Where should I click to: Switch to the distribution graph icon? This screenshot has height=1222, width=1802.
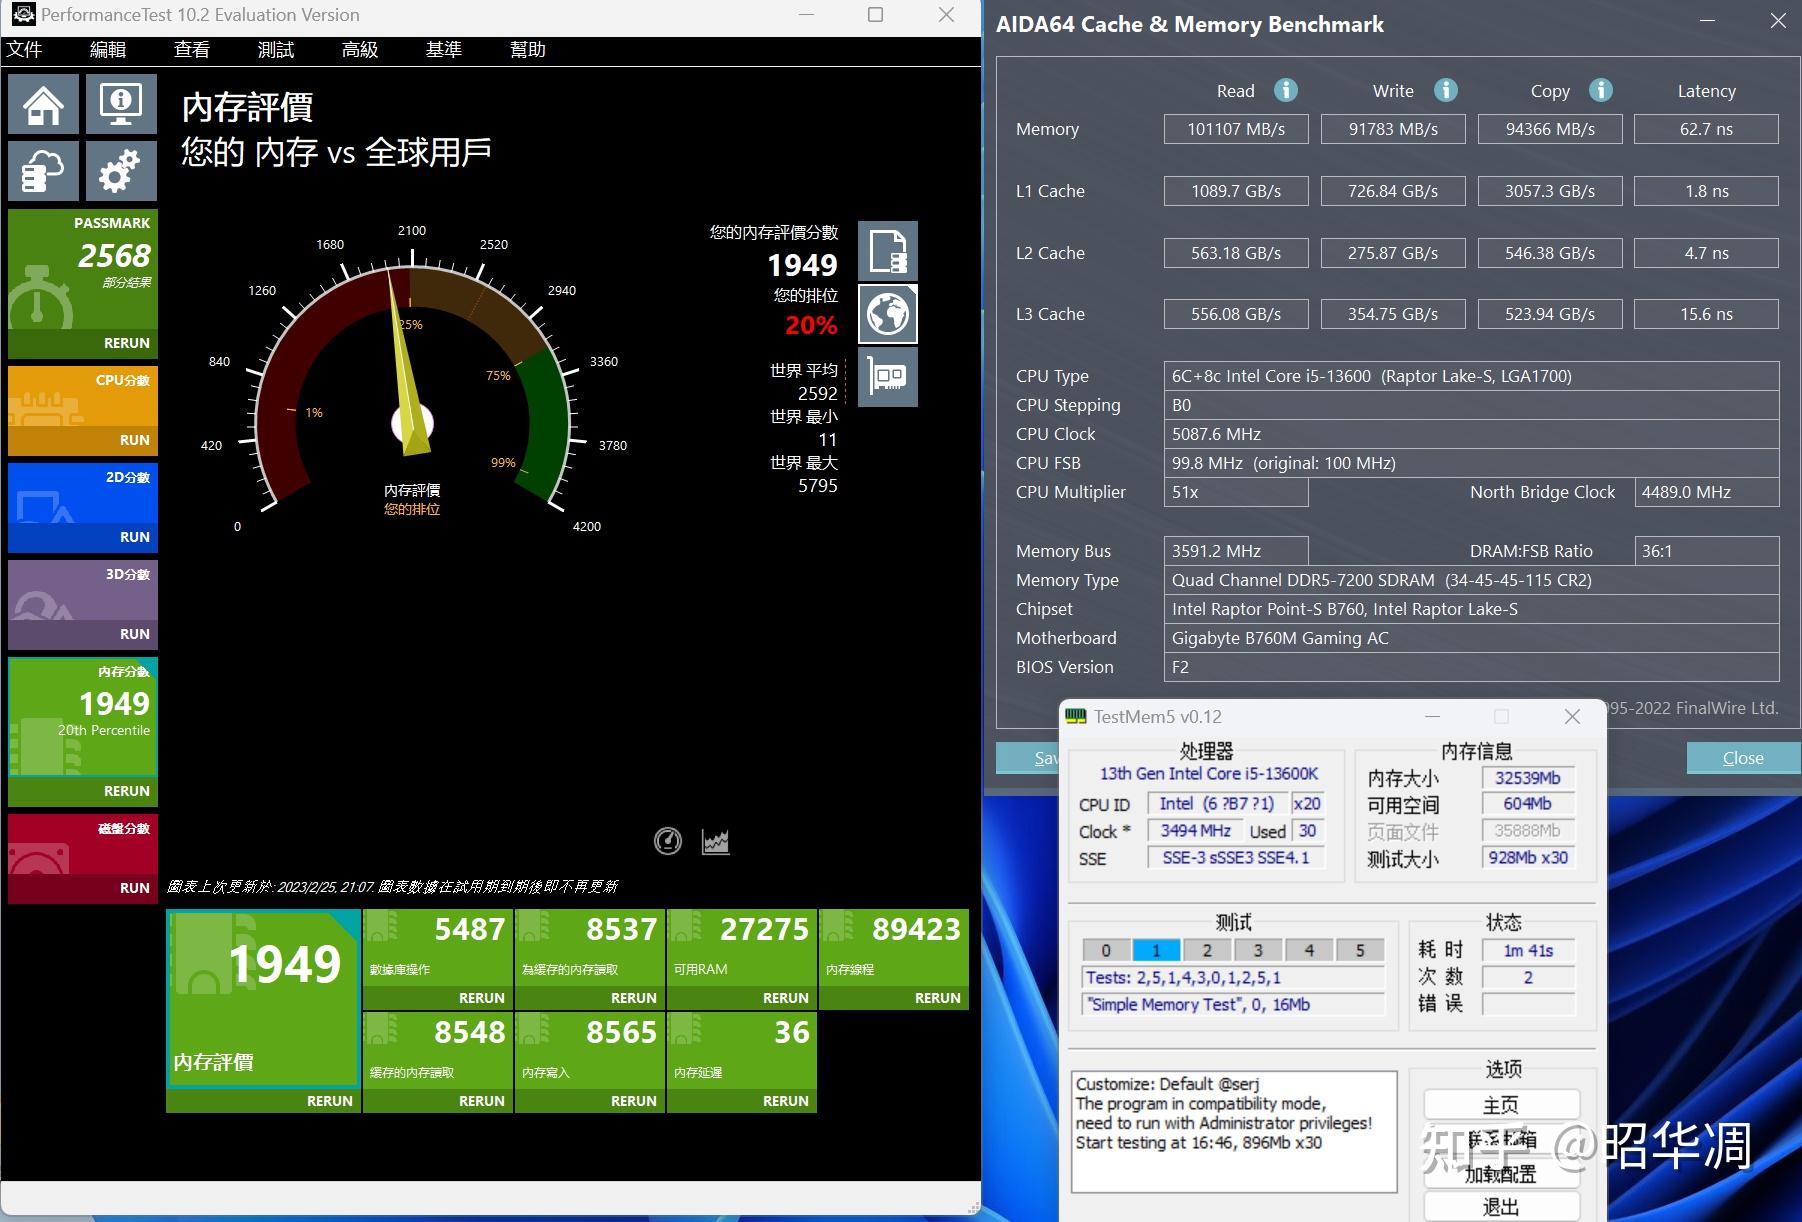[716, 842]
